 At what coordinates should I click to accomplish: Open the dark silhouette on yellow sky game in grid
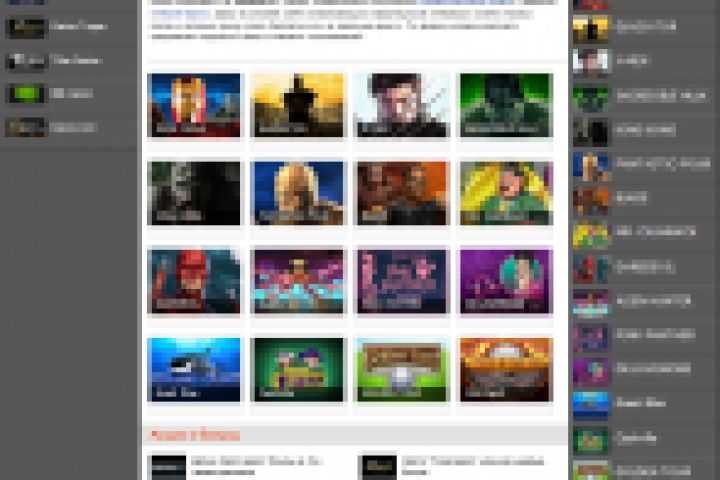[x=297, y=105]
